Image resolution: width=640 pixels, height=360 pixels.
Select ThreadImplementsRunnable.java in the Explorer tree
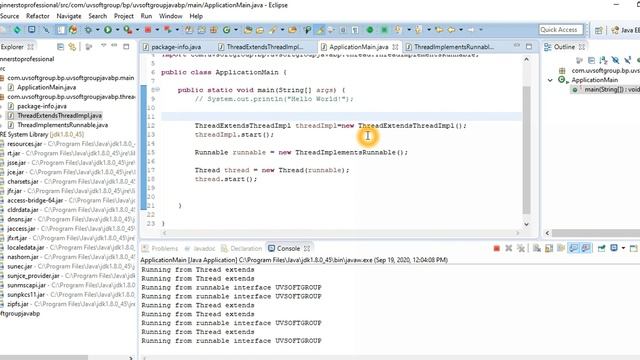[62, 125]
